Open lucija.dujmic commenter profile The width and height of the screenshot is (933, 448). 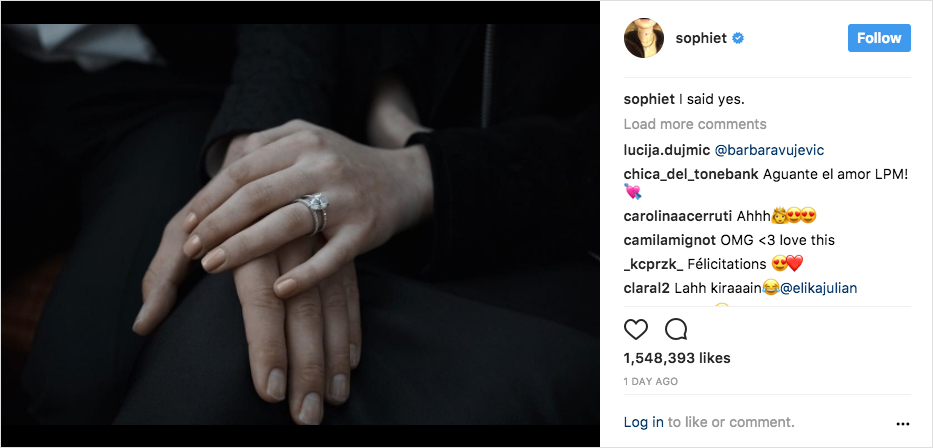click(x=666, y=150)
